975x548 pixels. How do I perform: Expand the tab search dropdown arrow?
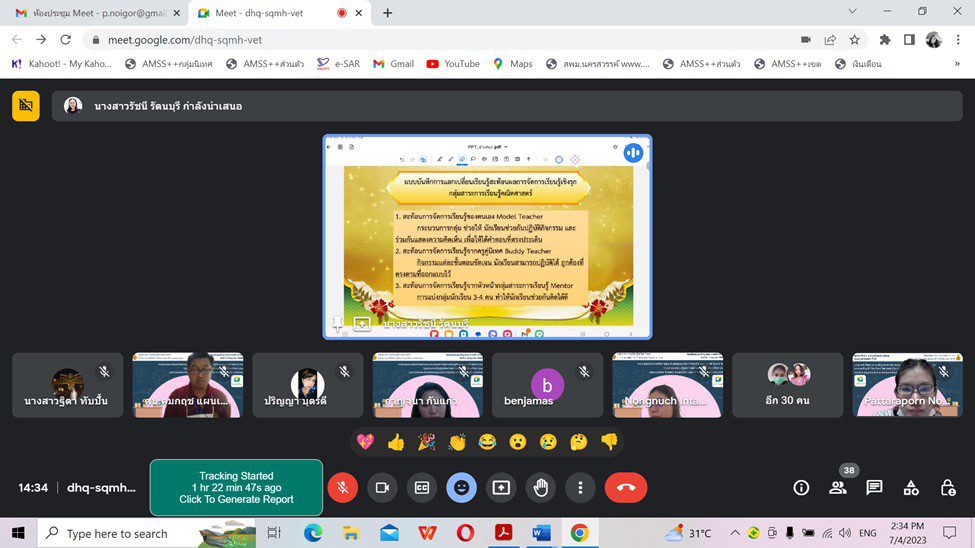pyautogui.click(x=853, y=11)
